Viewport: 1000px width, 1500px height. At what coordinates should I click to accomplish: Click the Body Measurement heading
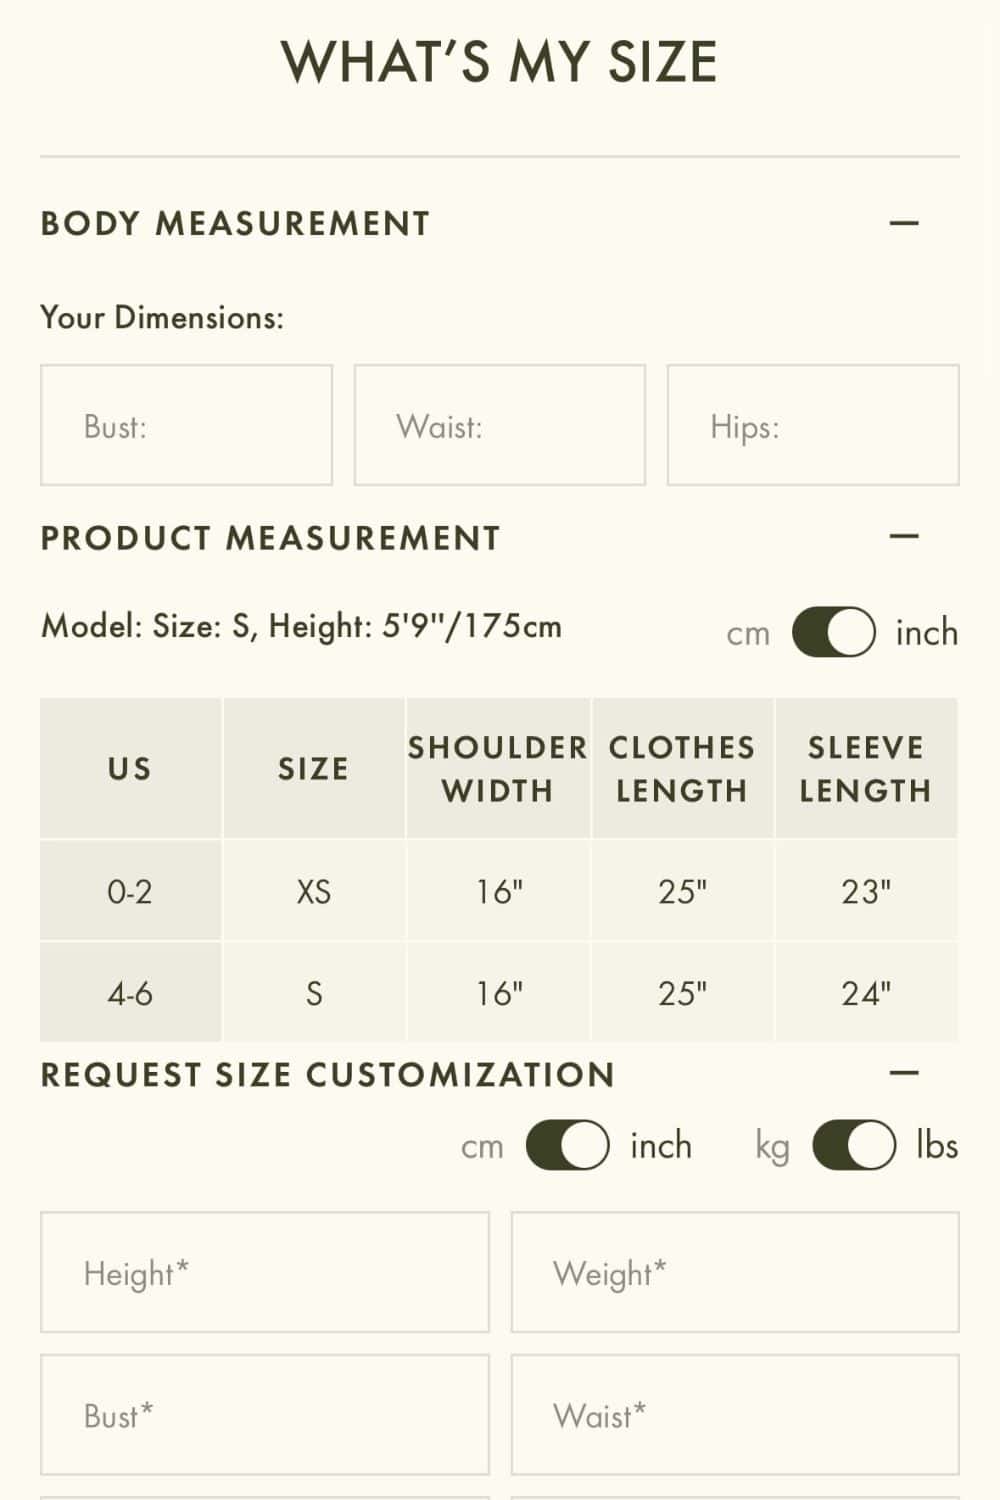pyautogui.click(x=235, y=223)
